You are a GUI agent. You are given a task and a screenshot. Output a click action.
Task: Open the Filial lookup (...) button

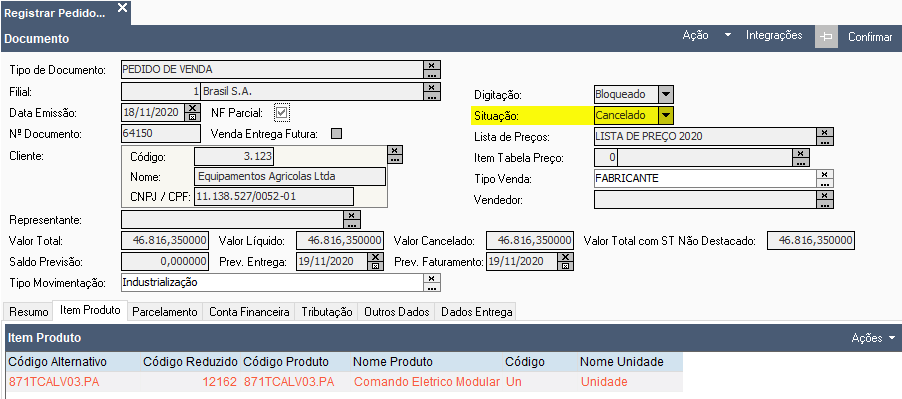[431, 96]
